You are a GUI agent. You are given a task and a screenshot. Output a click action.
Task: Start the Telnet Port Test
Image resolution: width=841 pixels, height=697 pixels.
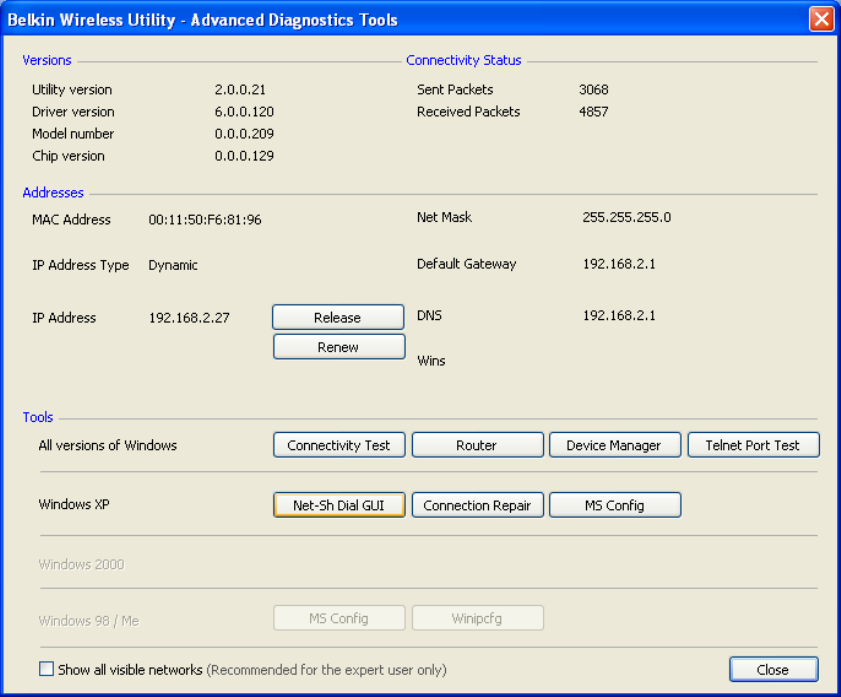pos(753,445)
